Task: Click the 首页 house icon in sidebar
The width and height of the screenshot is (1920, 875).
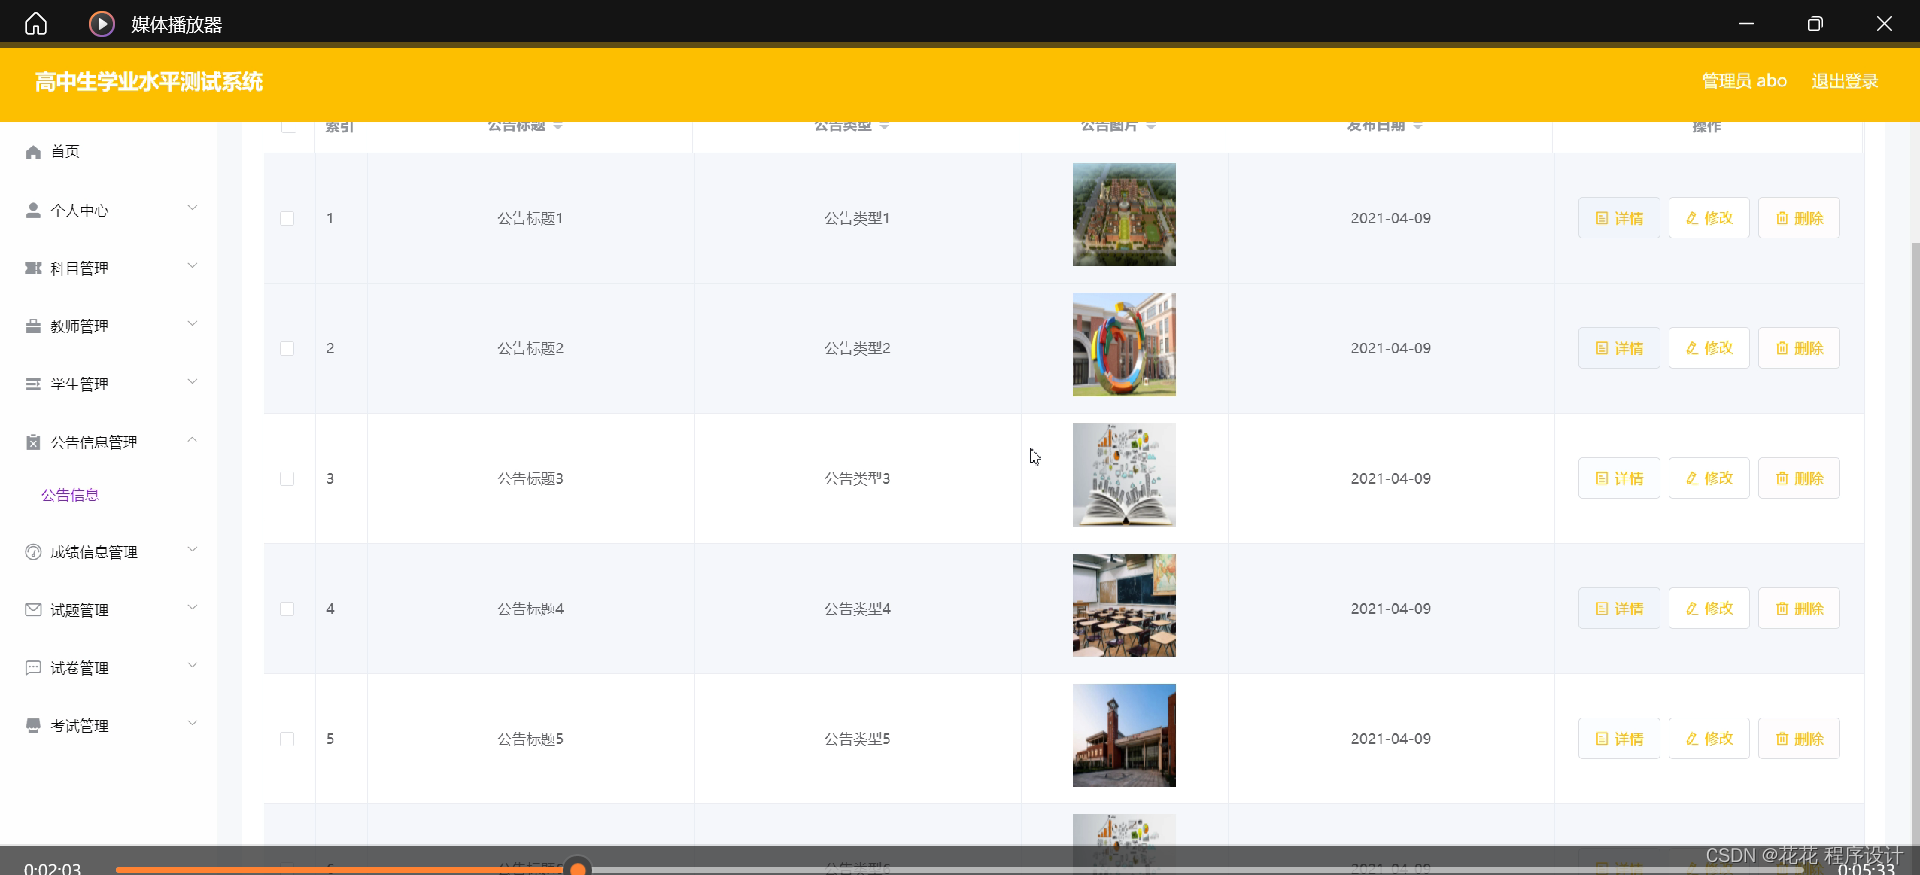Action: 33,152
